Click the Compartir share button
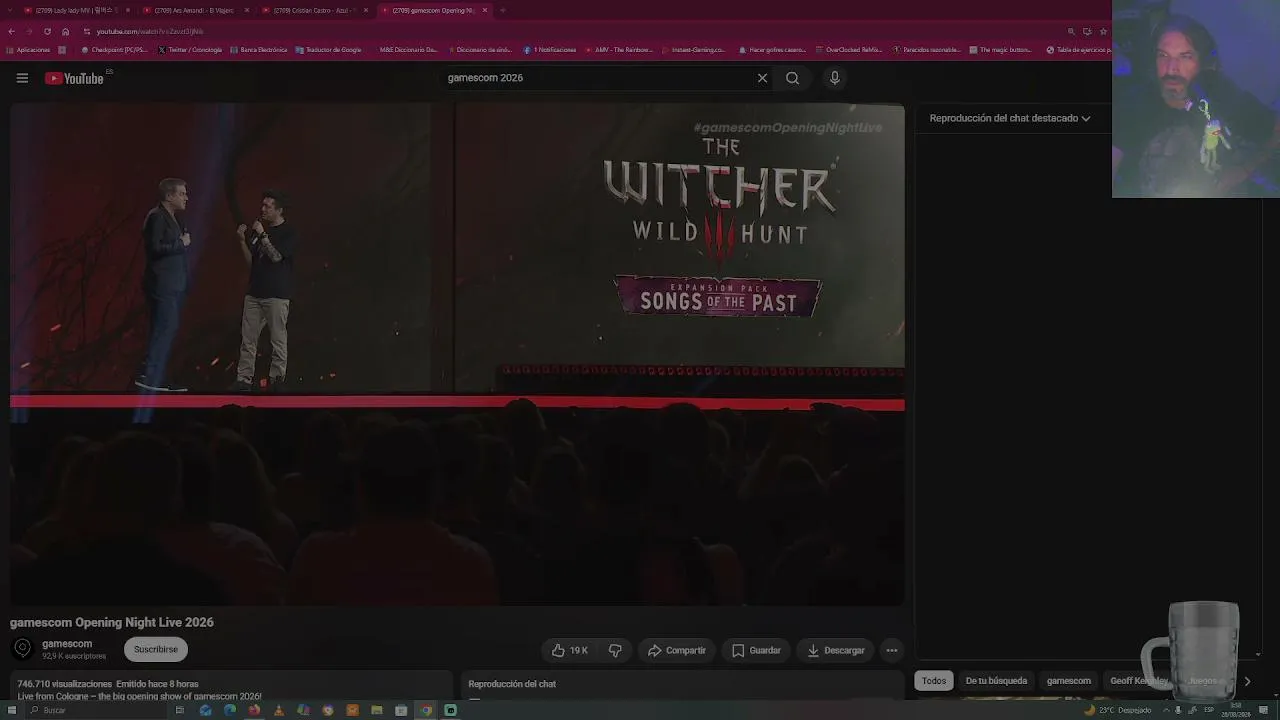Screen dimensions: 1280x720 click(676, 650)
